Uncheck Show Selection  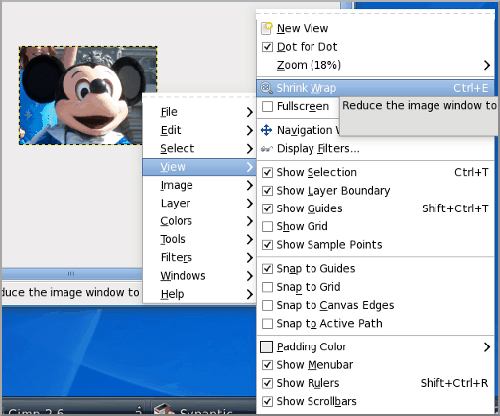[x=267, y=172]
